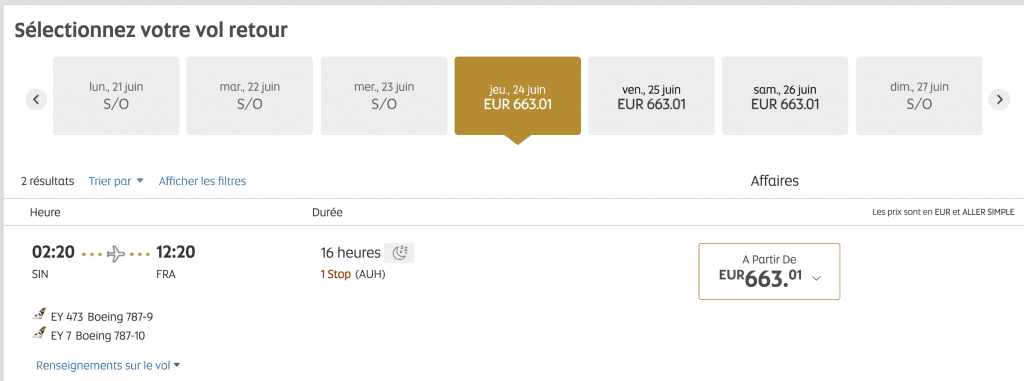Select the sam., 26 juin date tab
The image size is (1024, 381).
pyautogui.click(x=785, y=96)
